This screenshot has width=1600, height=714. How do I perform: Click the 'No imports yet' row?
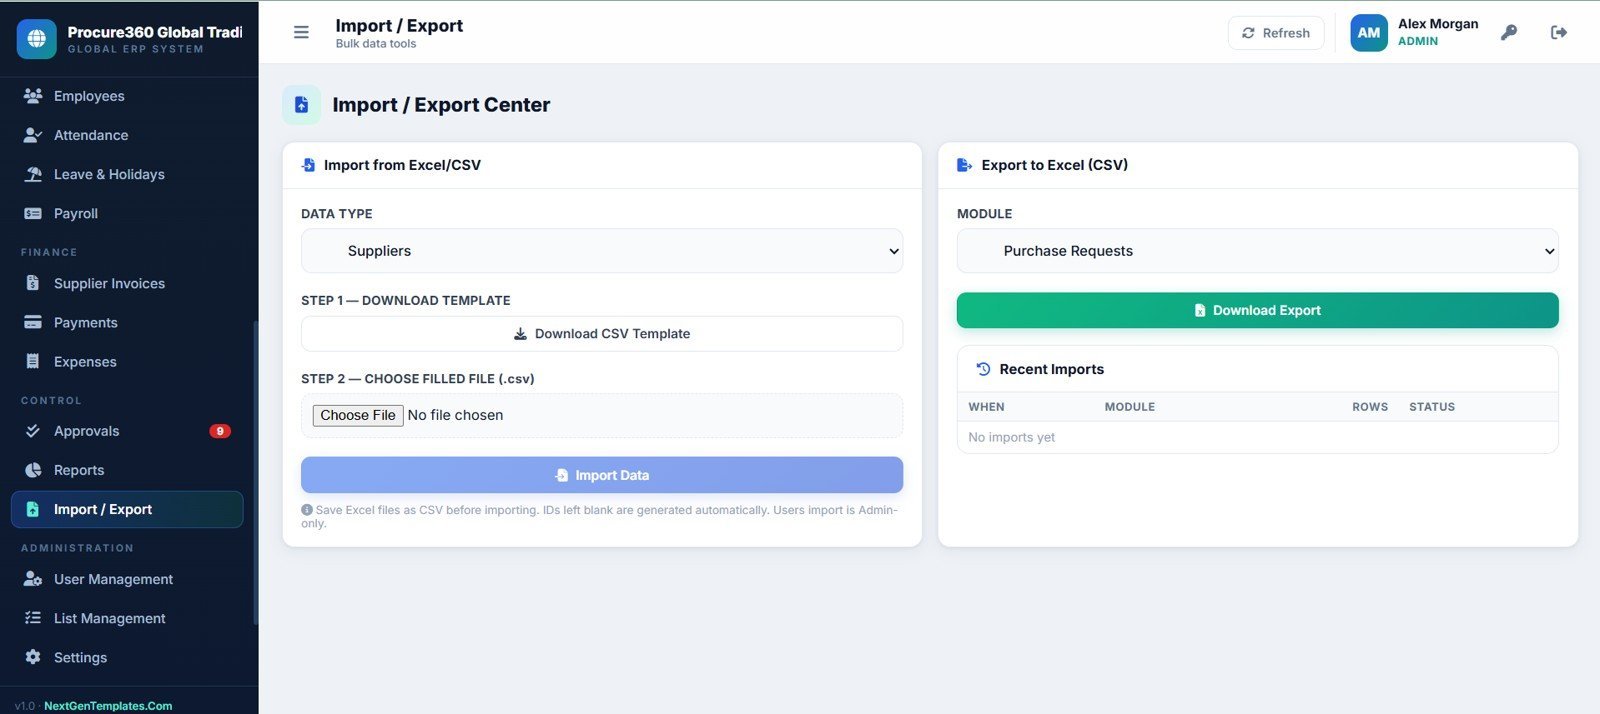point(1258,437)
